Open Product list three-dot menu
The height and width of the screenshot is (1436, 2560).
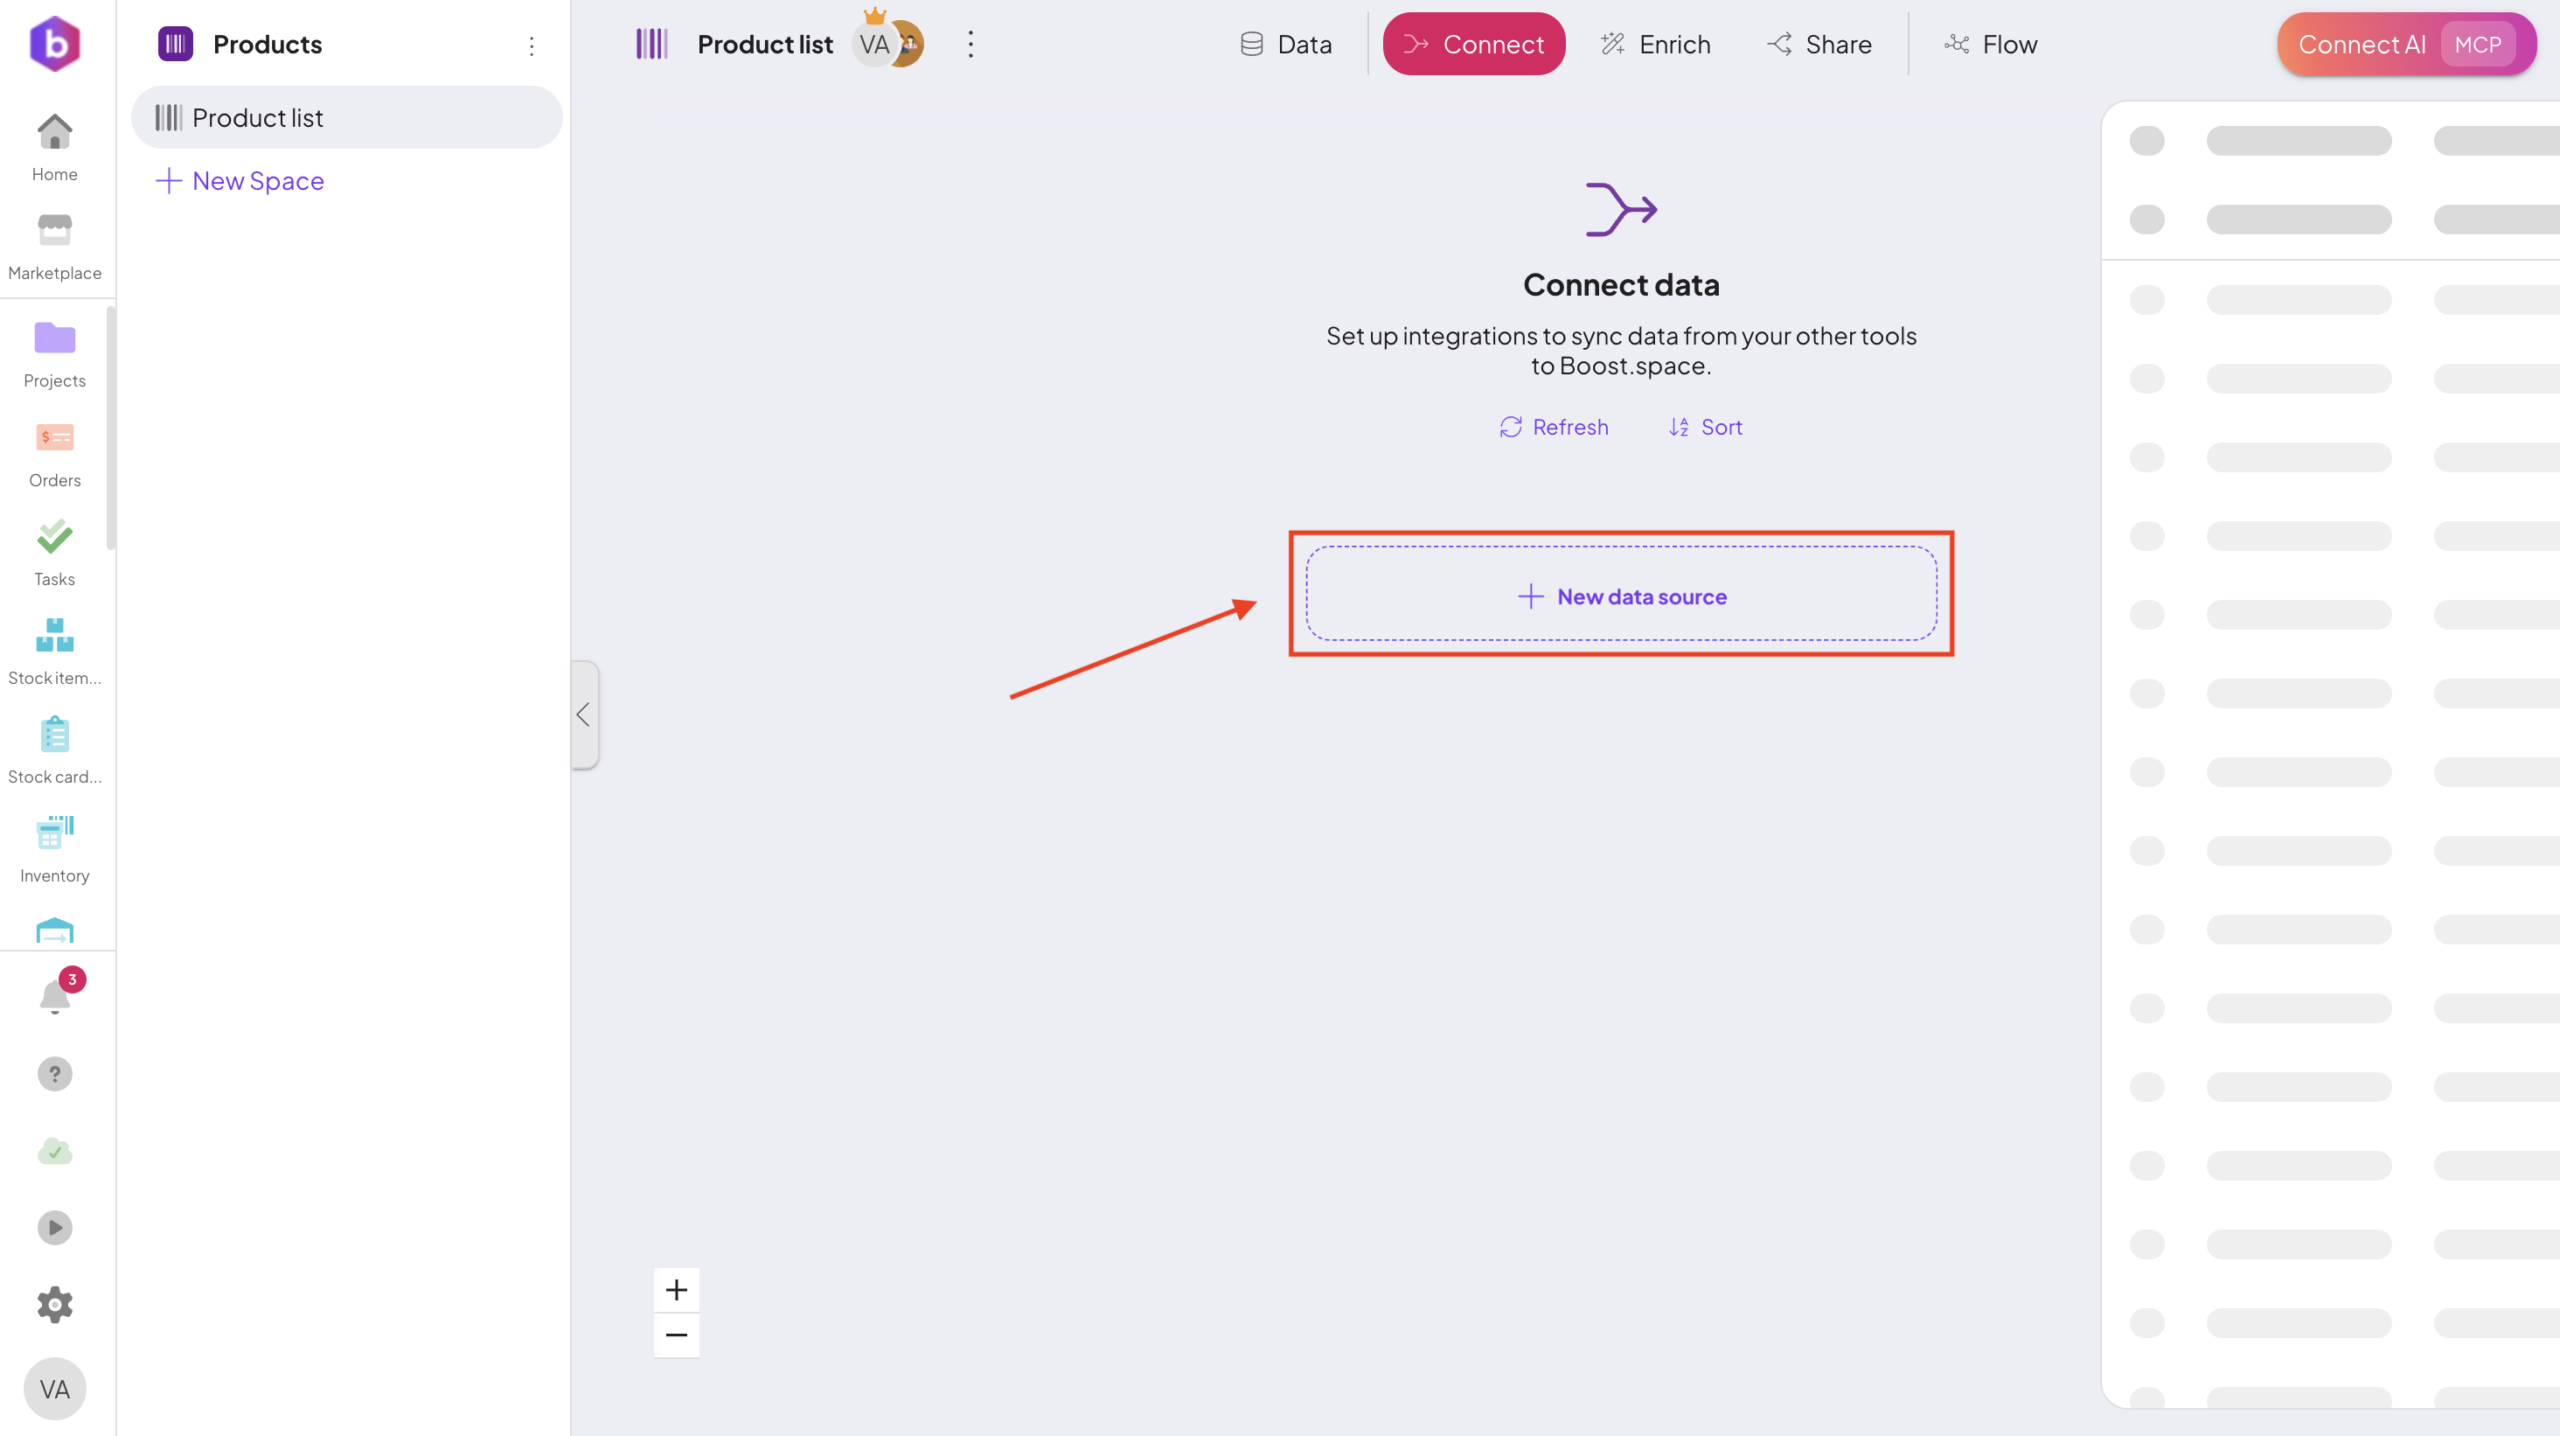pyautogui.click(x=970, y=44)
